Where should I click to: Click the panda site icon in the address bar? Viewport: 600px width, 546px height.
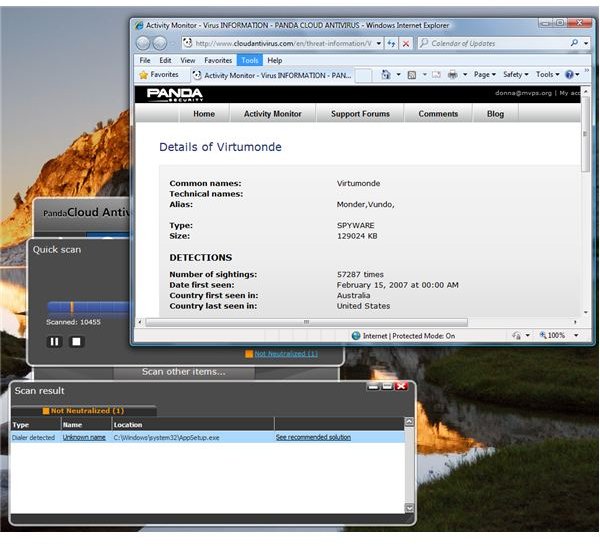tap(187, 43)
